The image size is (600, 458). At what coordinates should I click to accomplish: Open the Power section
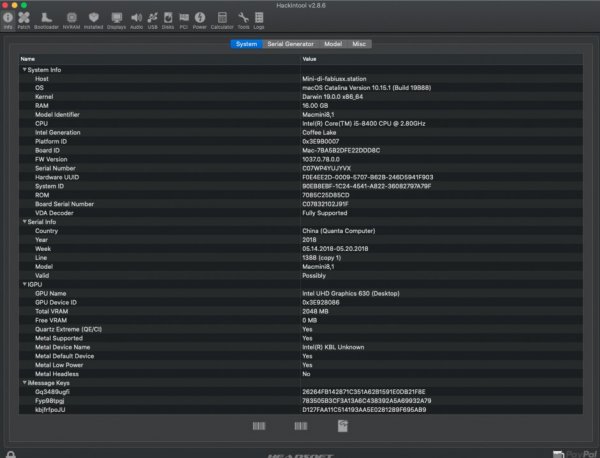pos(199,21)
